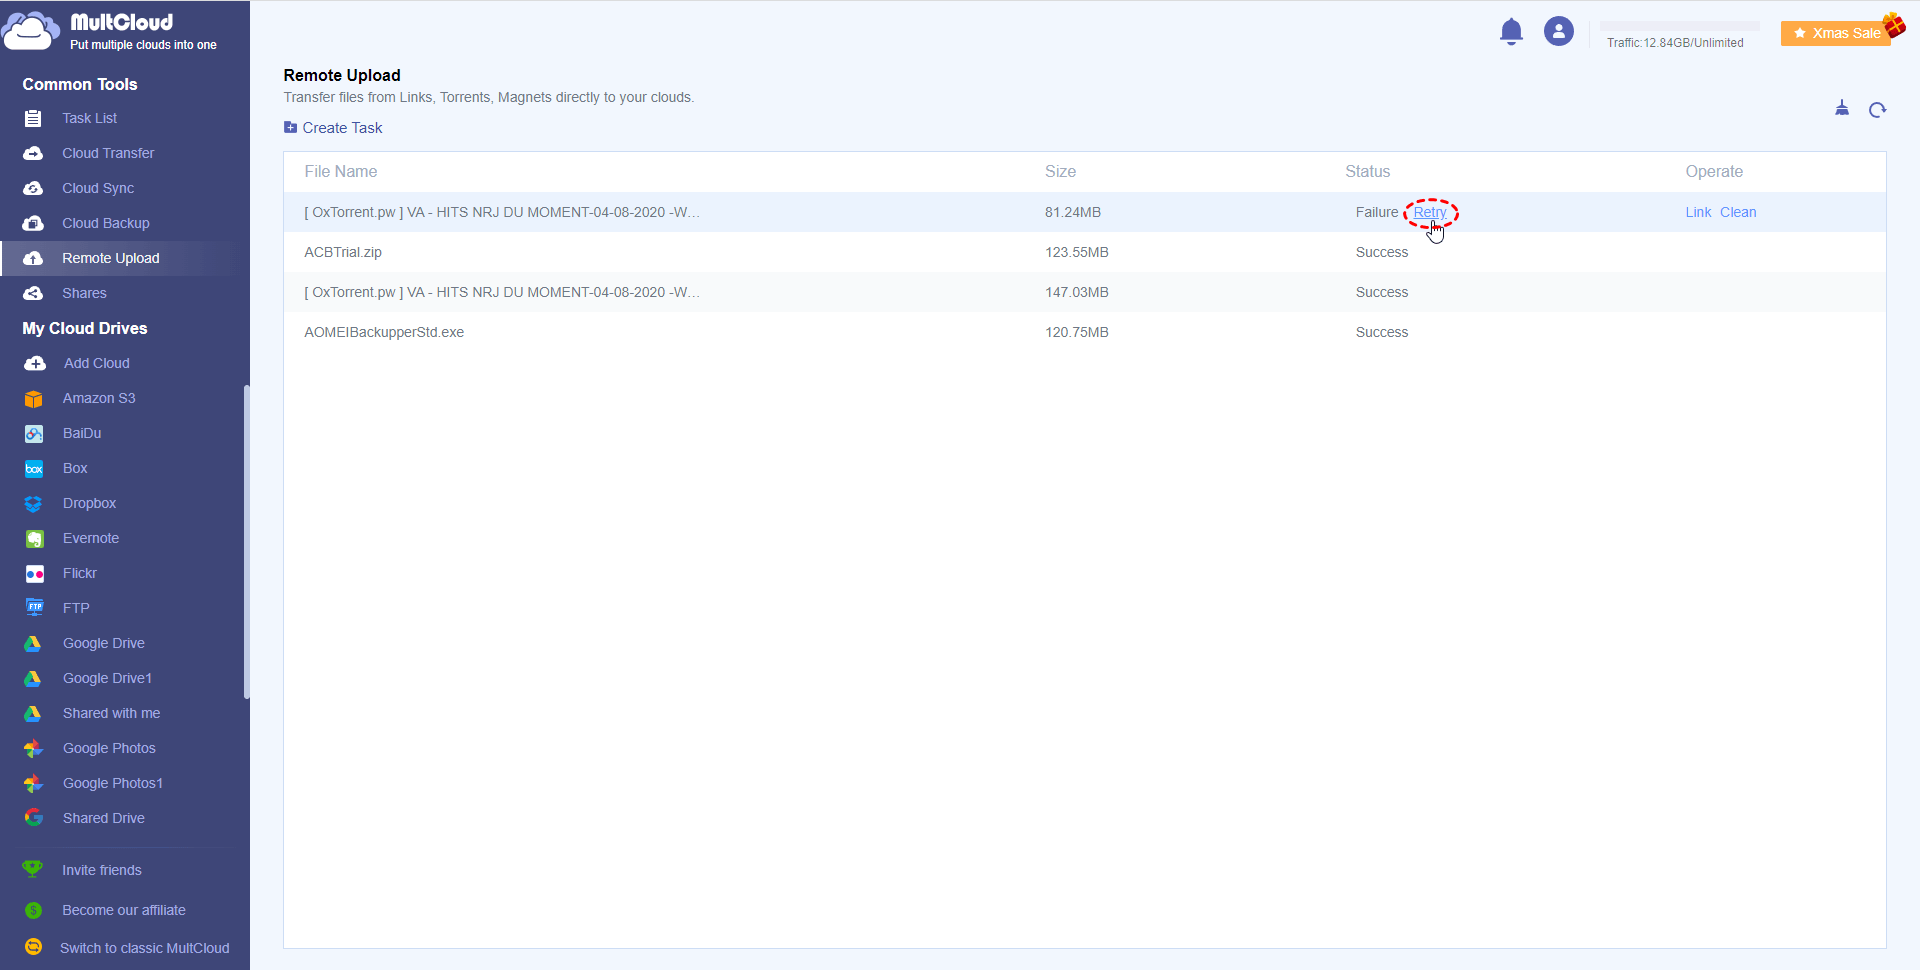Click the 81.24MB size cell
Image resolution: width=1920 pixels, height=970 pixels.
coord(1073,212)
